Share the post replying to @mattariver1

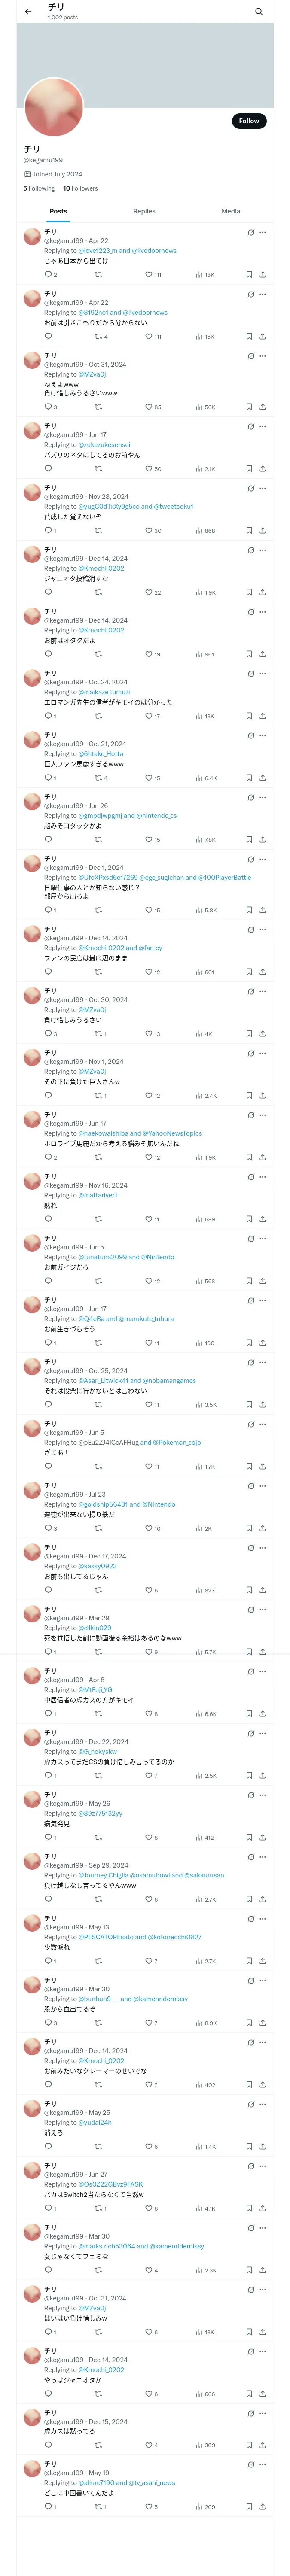(x=262, y=1219)
